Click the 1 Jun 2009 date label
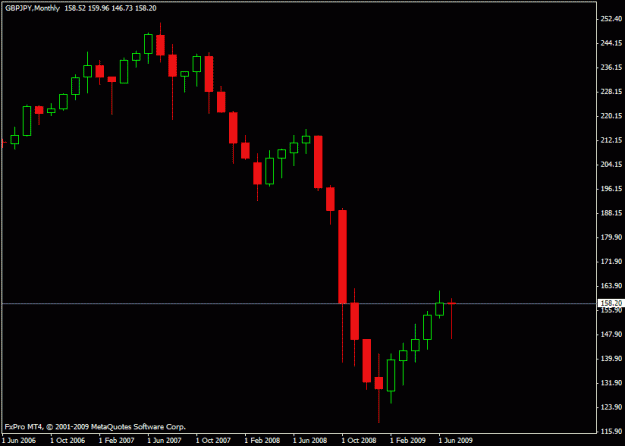The image size is (625, 446). 456,440
